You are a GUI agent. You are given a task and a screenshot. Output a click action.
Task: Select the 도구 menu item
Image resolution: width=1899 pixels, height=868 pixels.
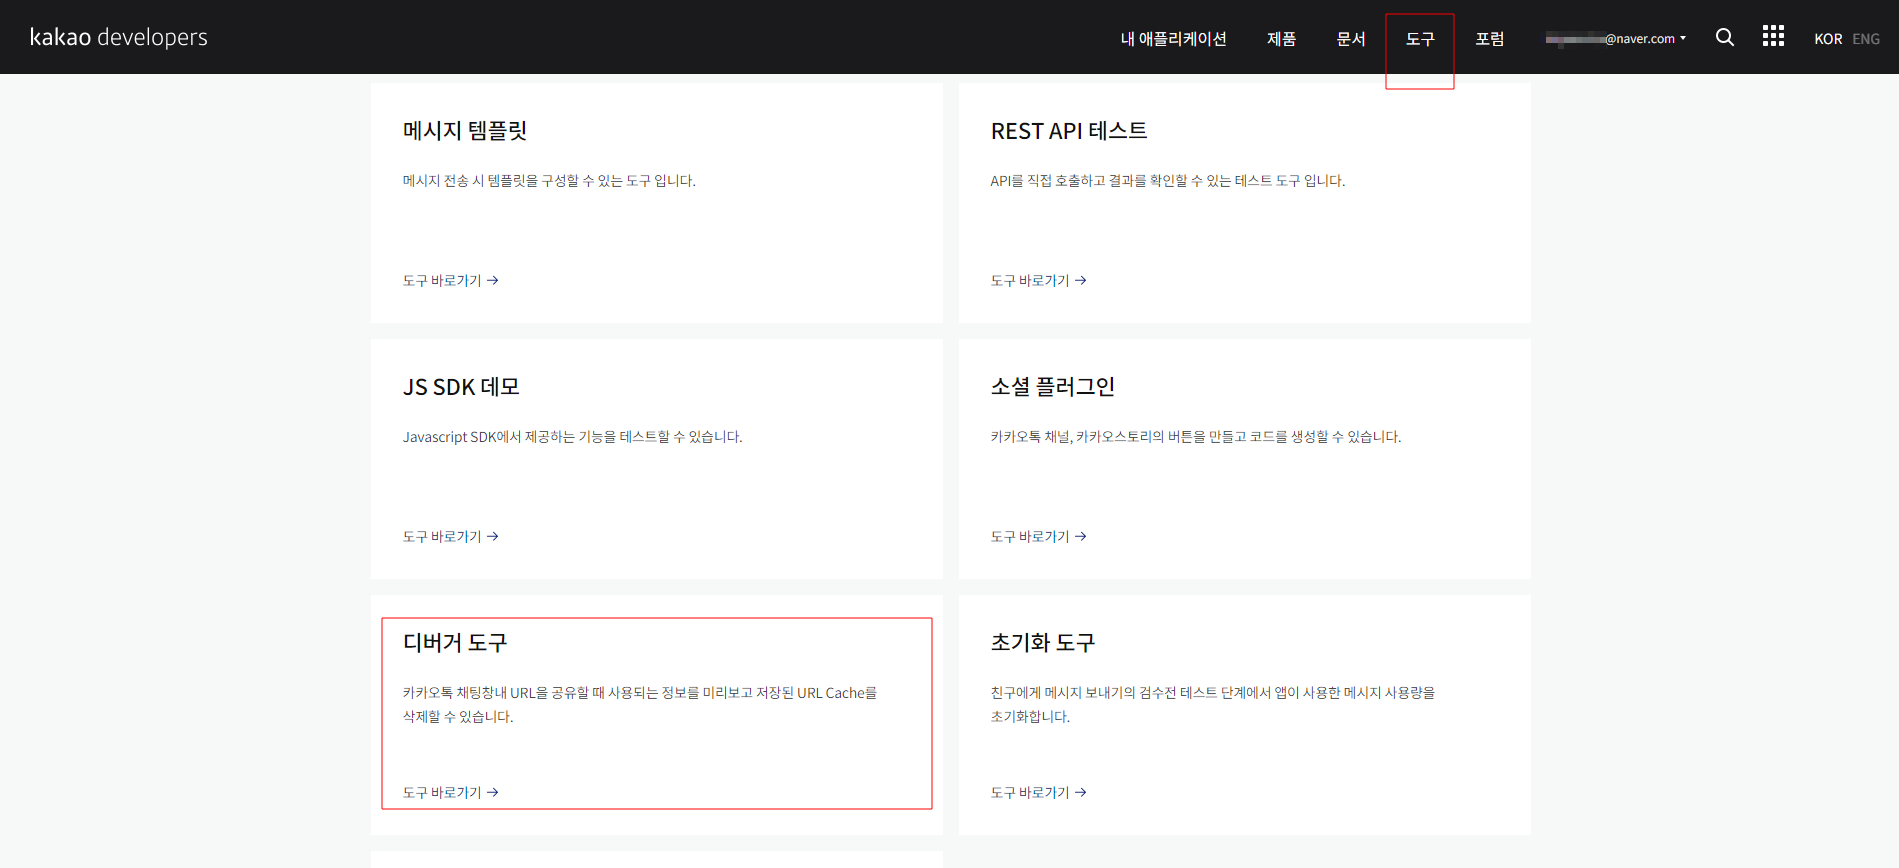point(1420,38)
